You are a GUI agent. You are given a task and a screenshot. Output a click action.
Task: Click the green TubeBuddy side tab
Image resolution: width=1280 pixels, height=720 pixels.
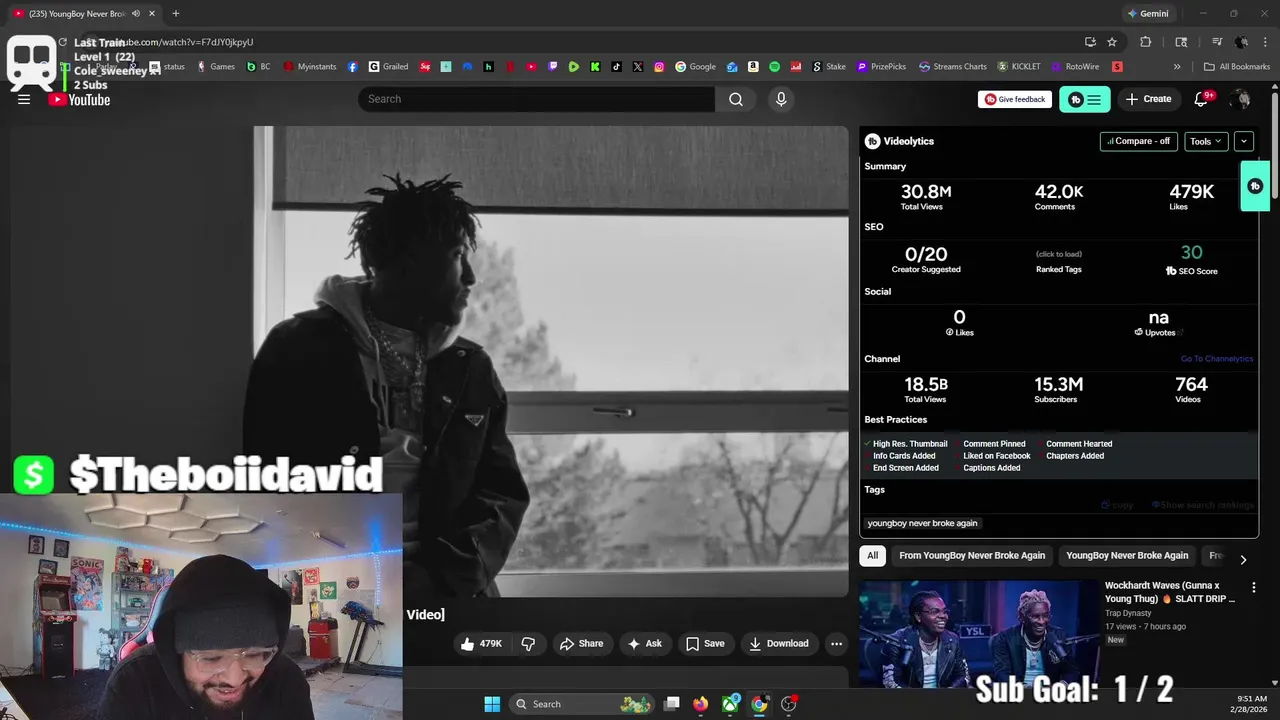1255,186
